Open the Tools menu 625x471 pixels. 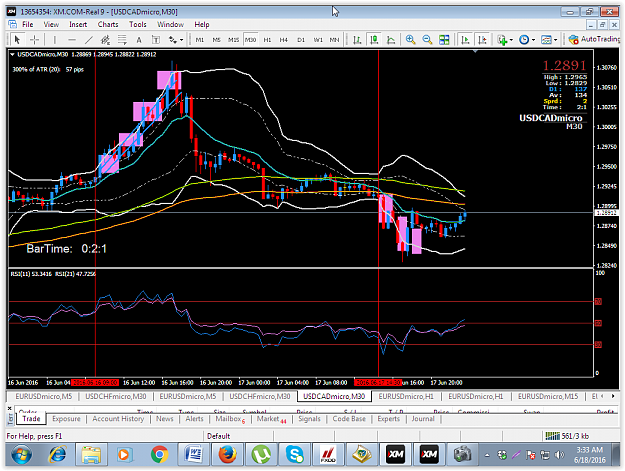(x=138, y=24)
